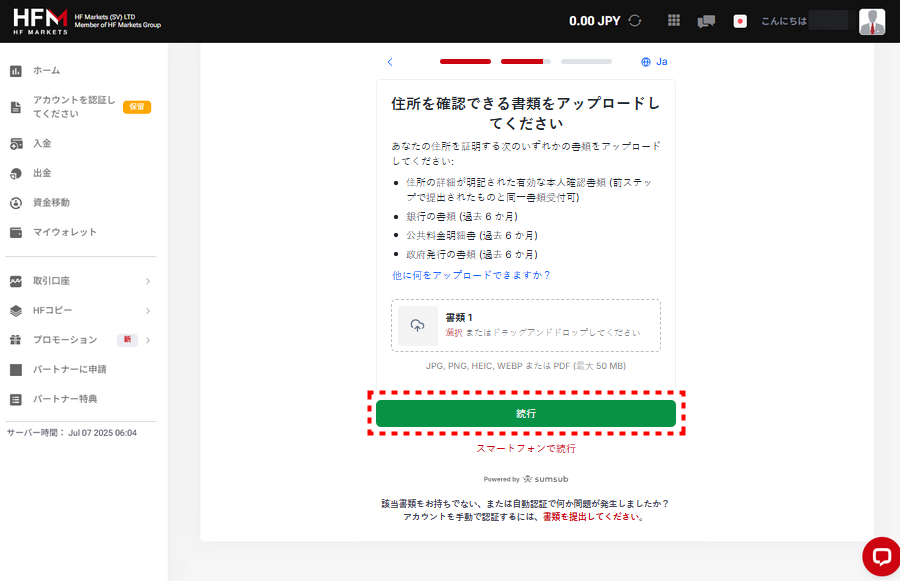Open パートナーに申請 menu item
The image size is (900, 581).
pyautogui.click(x=69, y=369)
